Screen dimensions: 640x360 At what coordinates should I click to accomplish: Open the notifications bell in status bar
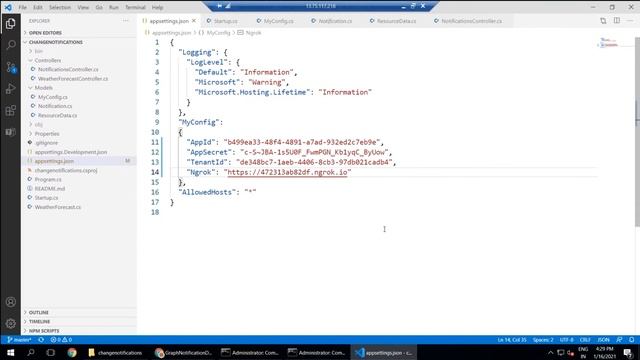631,340
